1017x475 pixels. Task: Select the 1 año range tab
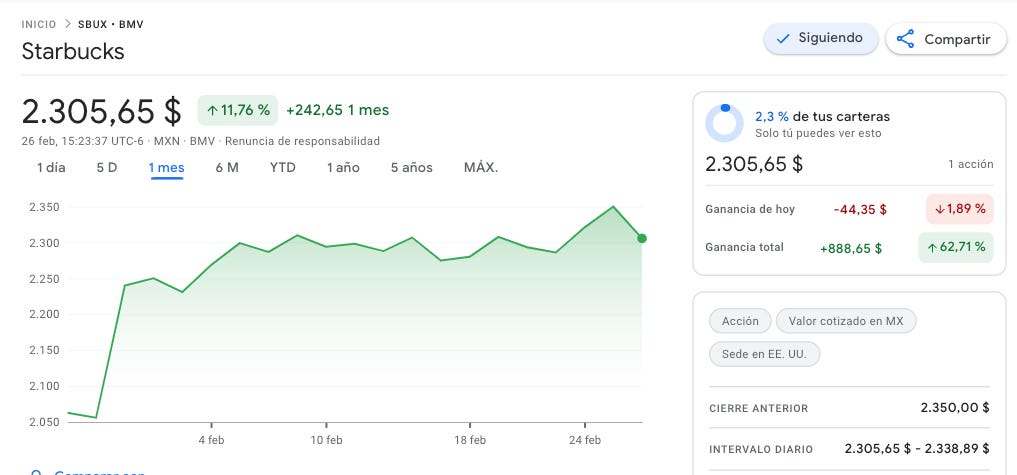(x=343, y=167)
